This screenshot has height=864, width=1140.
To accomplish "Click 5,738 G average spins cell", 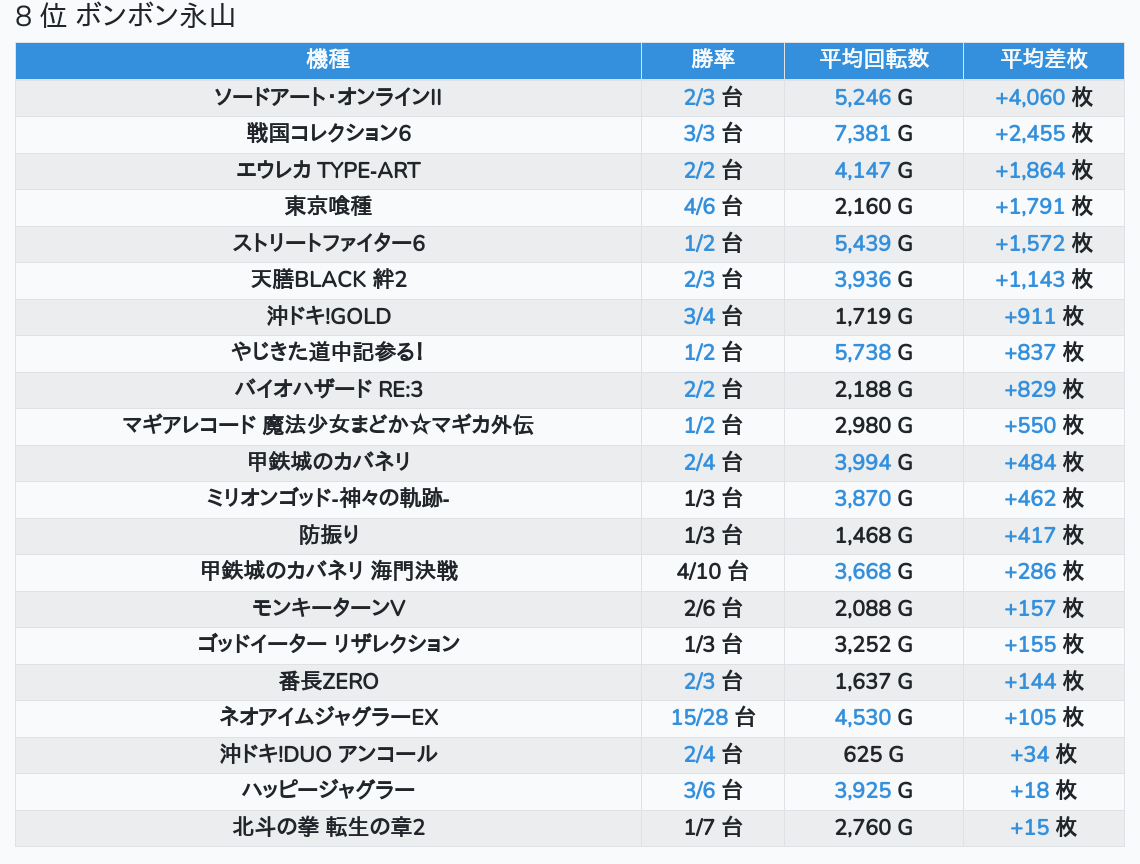I will (873, 353).
